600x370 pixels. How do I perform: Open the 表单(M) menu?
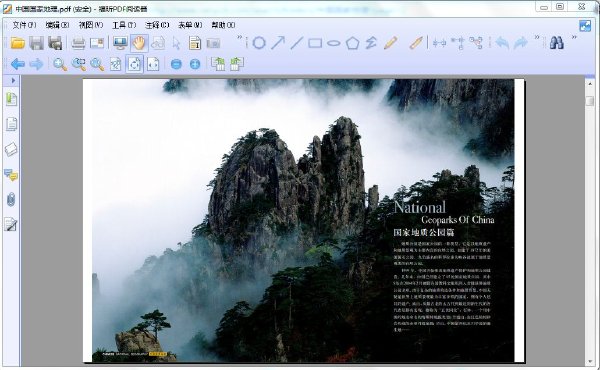coord(190,25)
